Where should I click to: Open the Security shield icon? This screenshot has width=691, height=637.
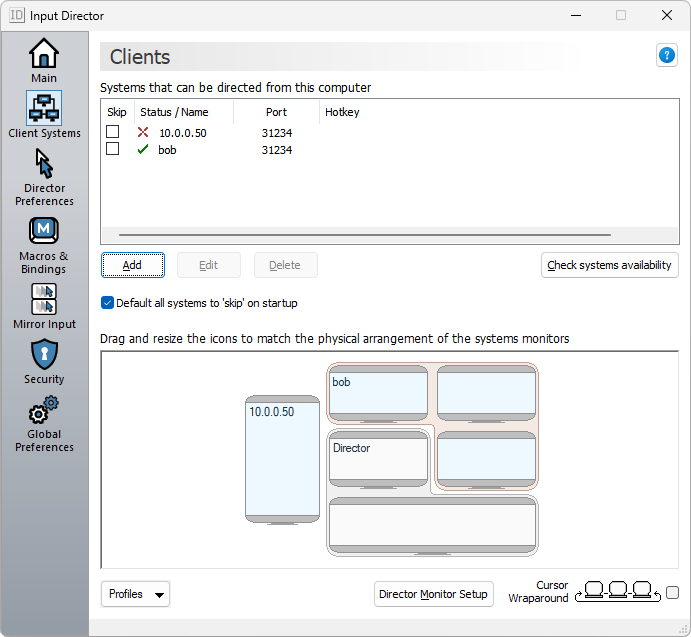(44, 354)
